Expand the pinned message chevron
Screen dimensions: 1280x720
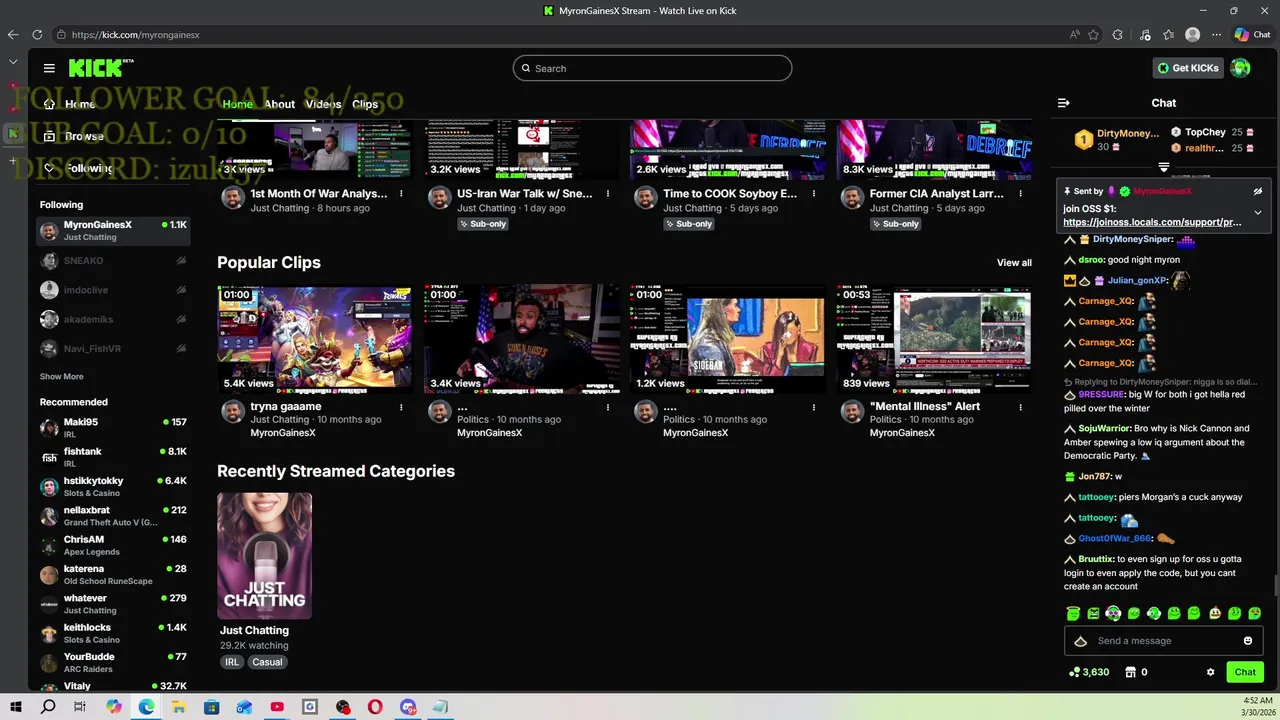(1258, 212)
